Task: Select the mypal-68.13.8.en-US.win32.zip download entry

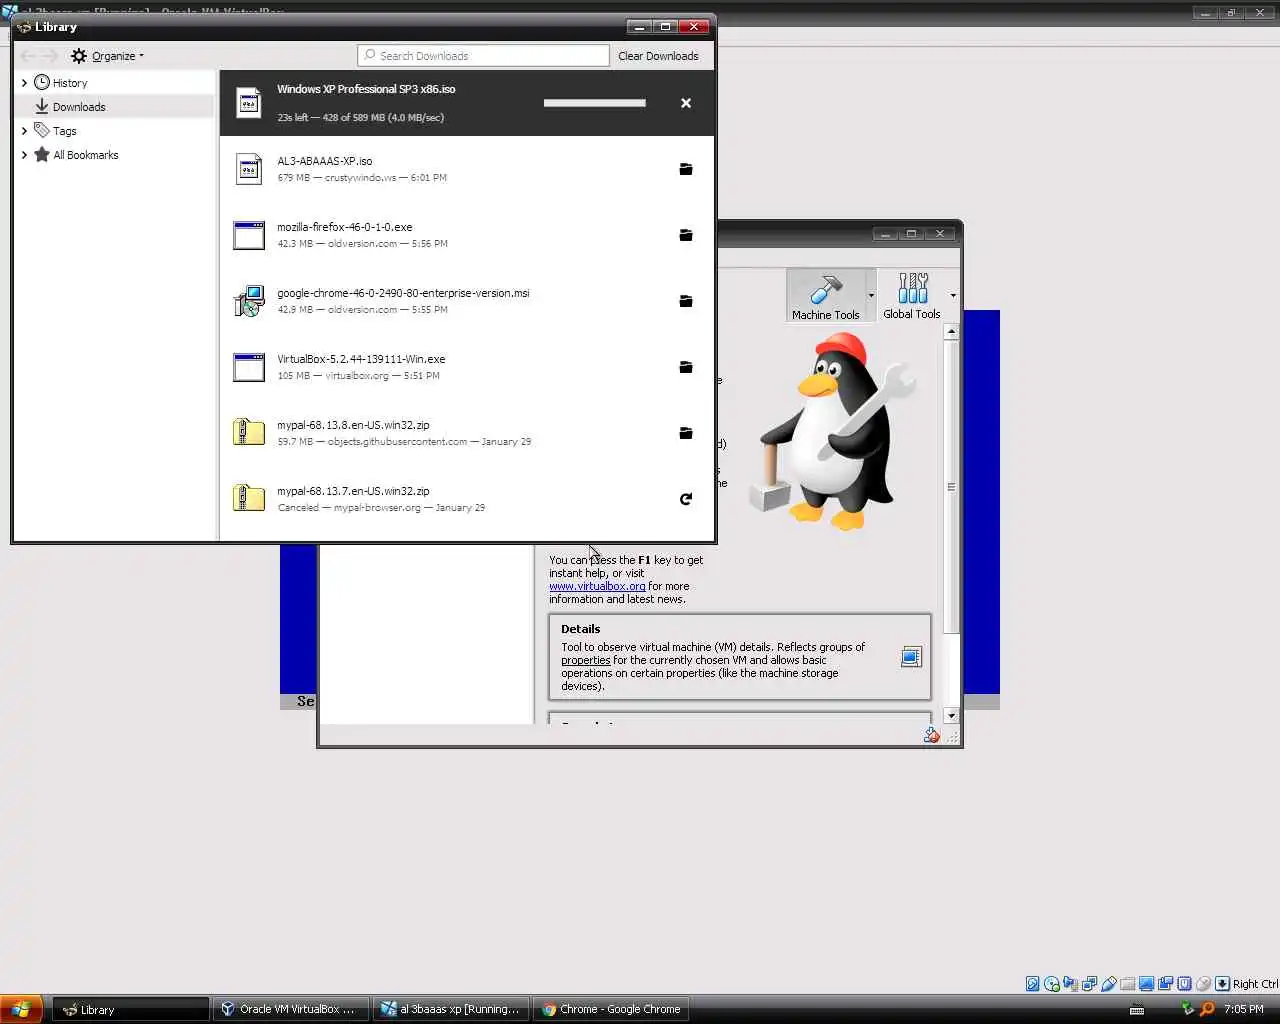Action: tap(467, 433)
